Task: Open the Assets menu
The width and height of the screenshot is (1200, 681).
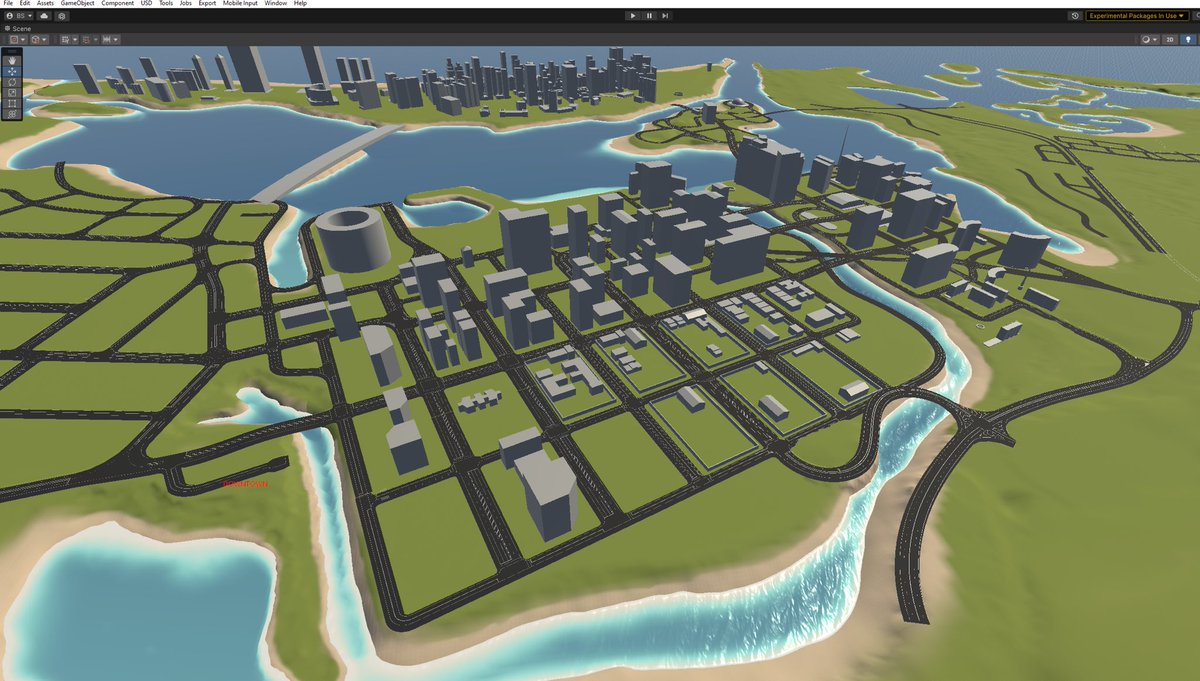Action: [x=45, y=4]
